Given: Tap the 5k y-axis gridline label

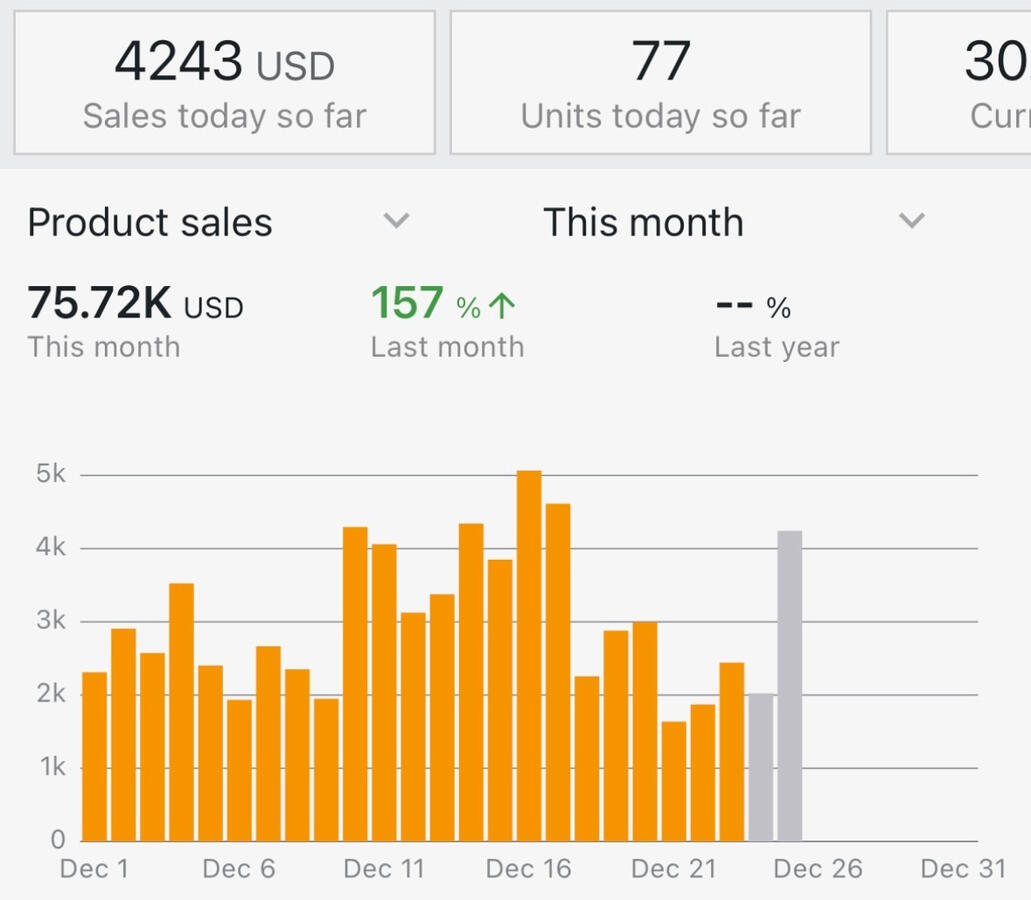Looking at the screenshot, I should tap(50, 474).
